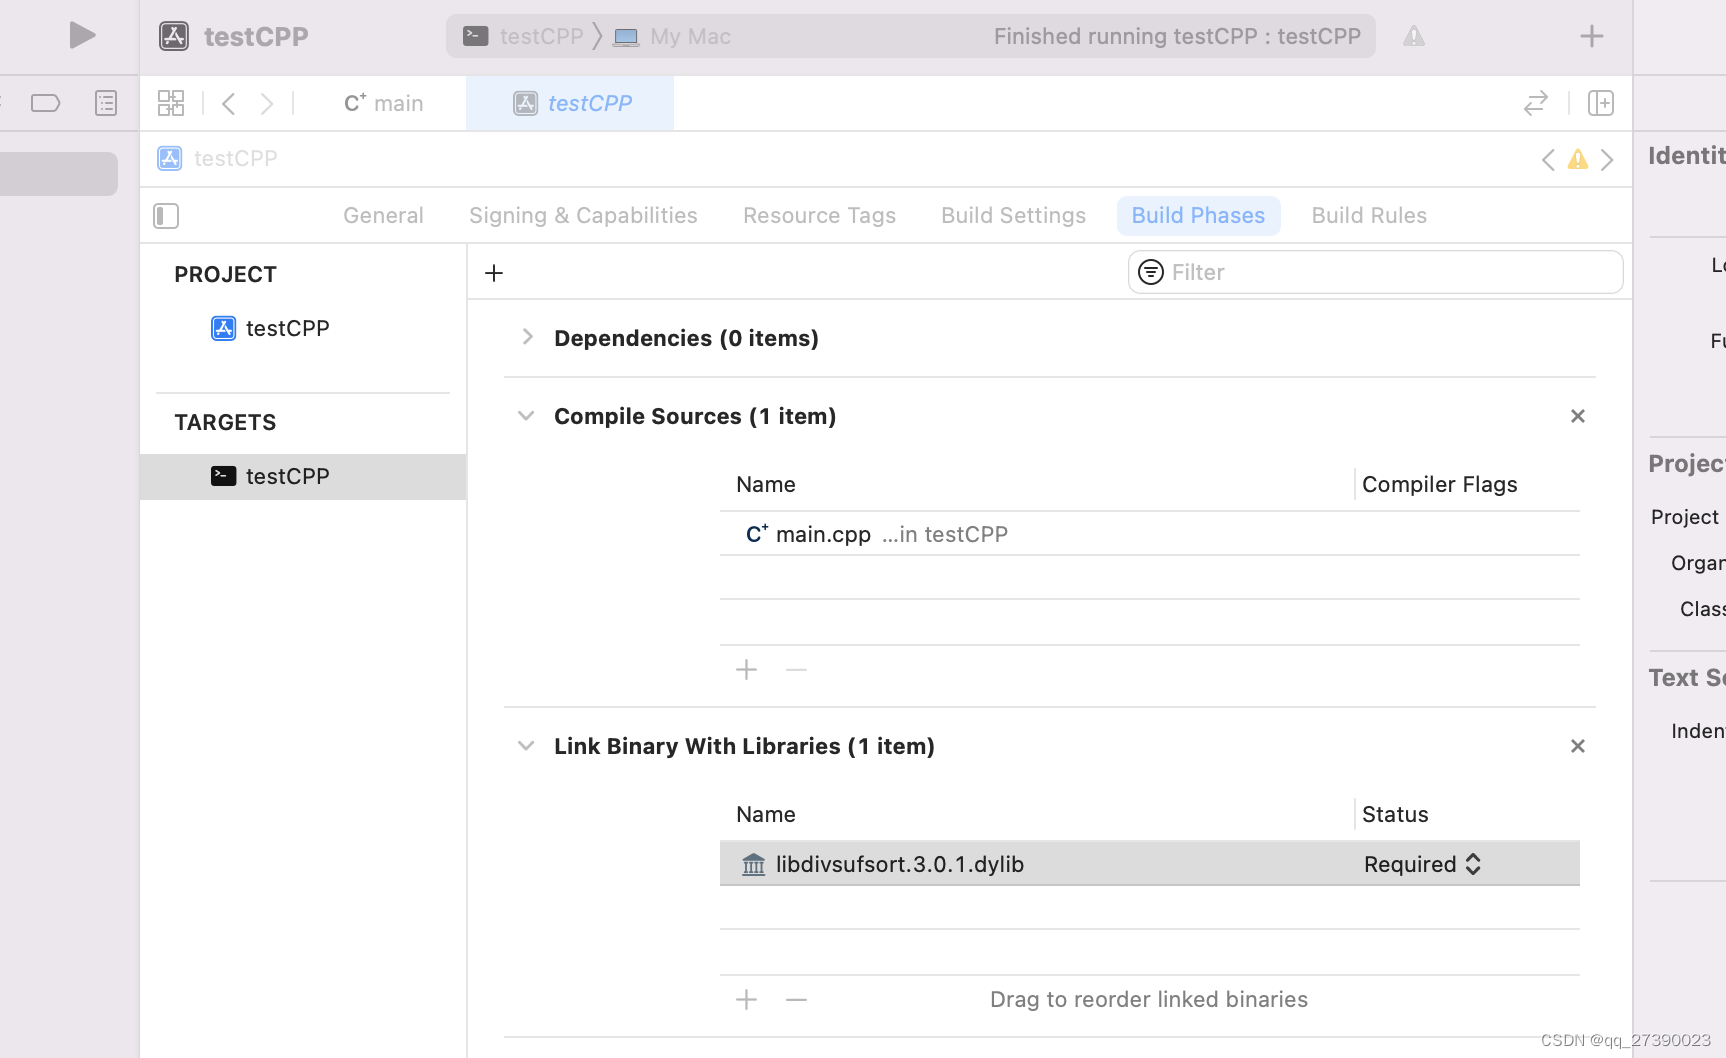The height and width of the screenshot is (1058, 1726).
Task: Expand the Dependencies phase
Action: (x=527, y=338)
